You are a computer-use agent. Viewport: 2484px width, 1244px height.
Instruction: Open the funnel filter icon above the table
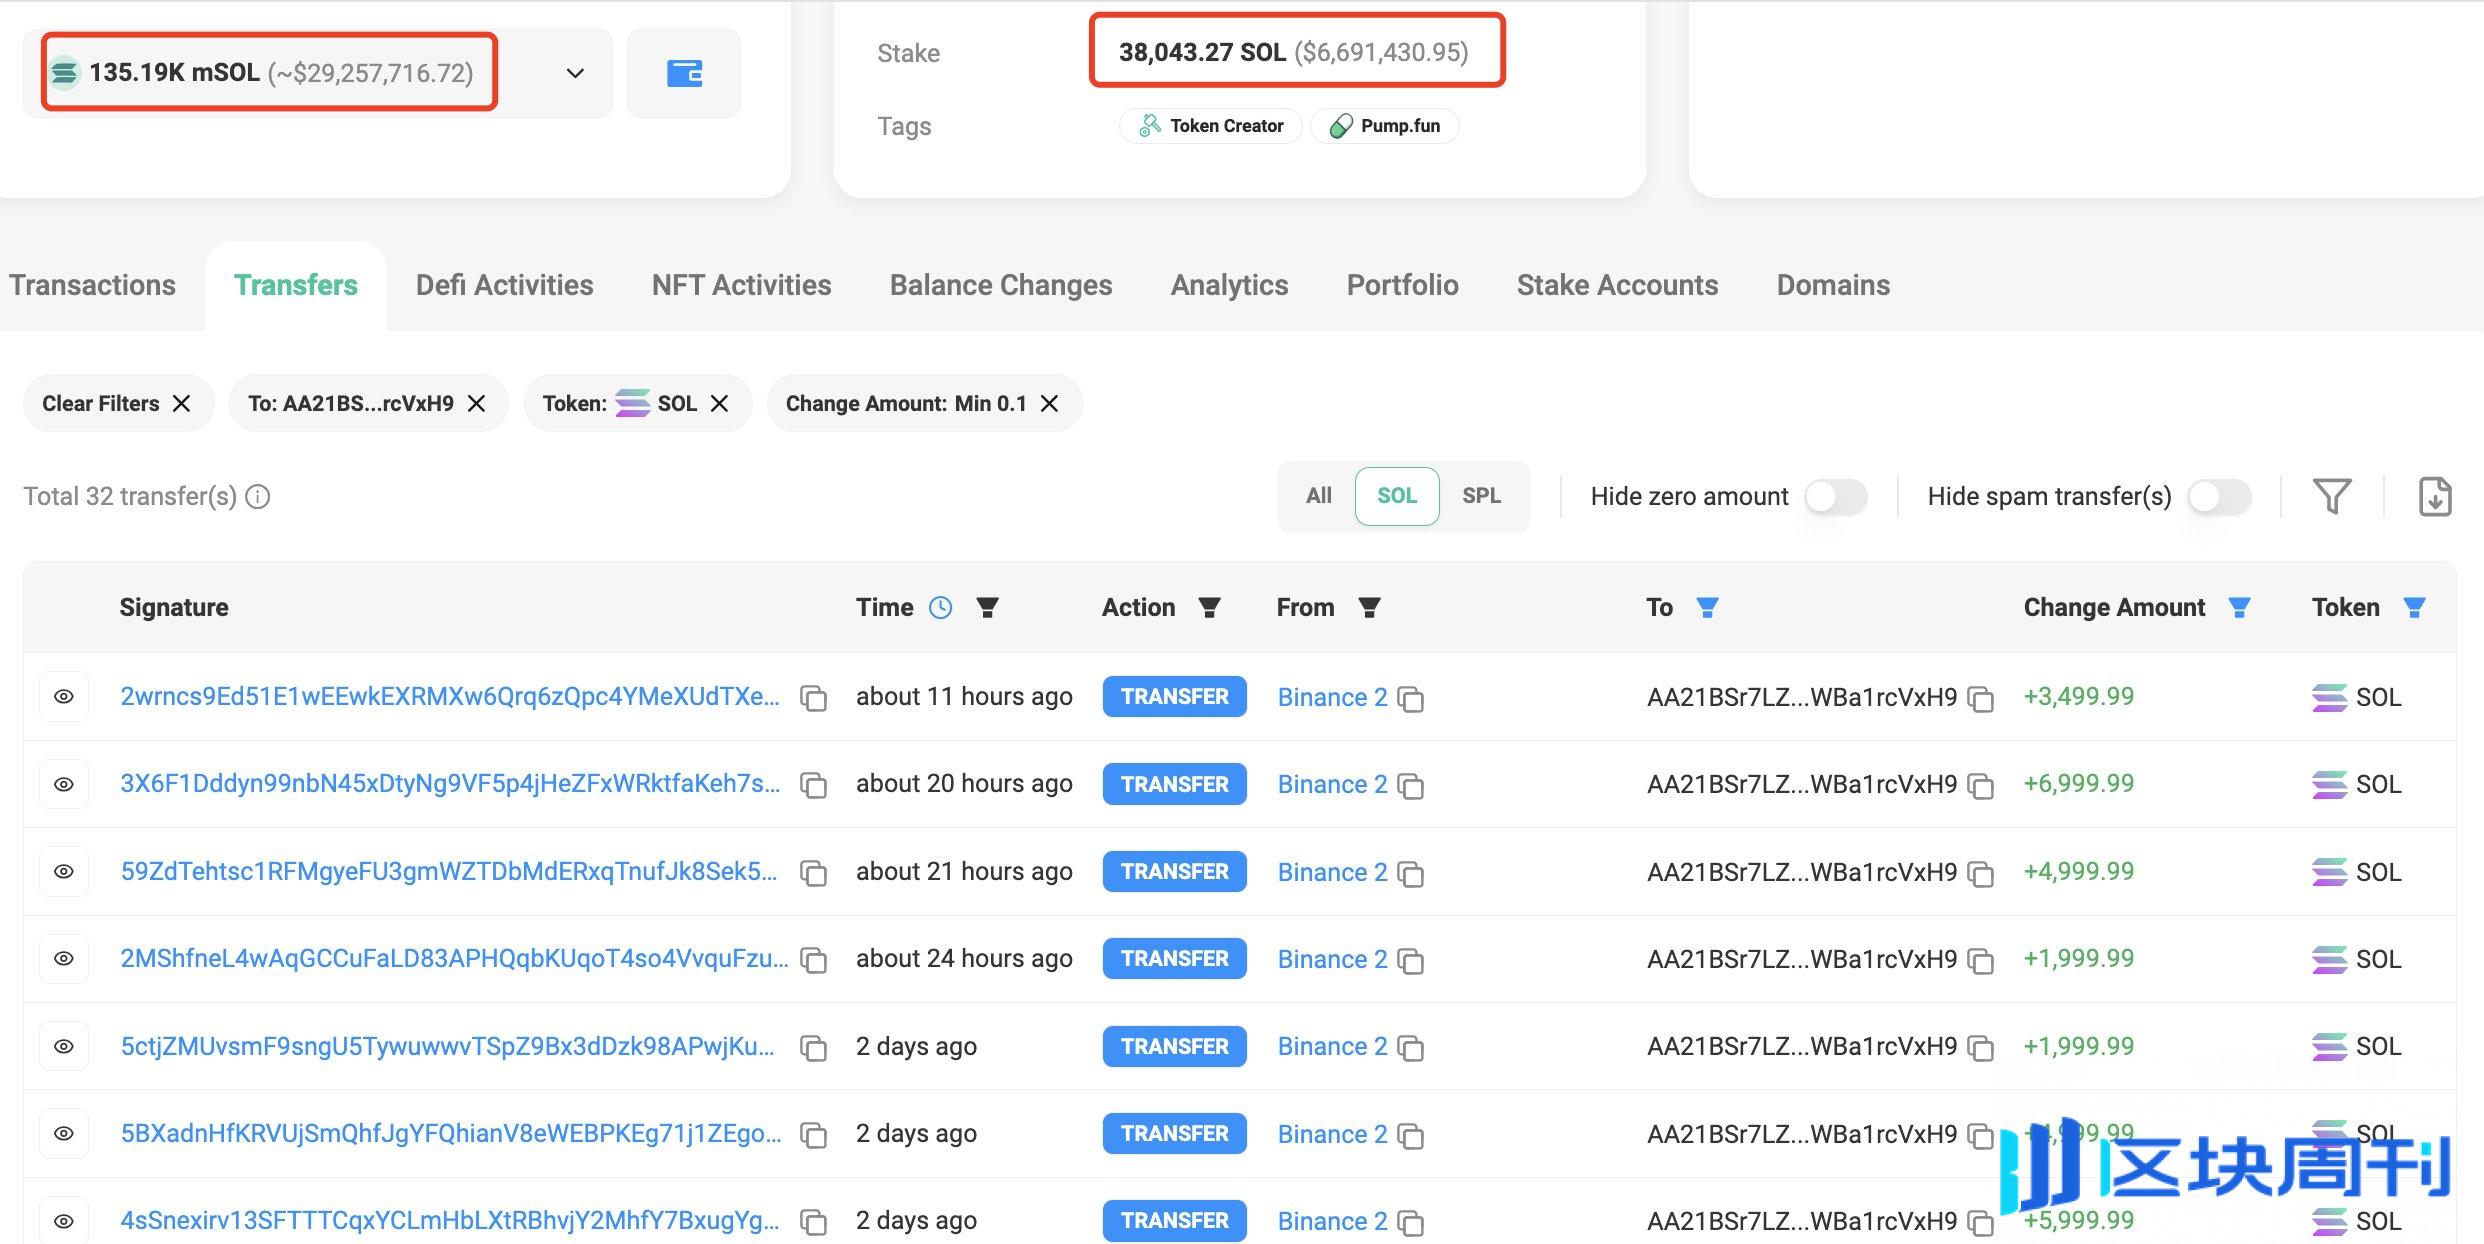click(x=2332, y=497)
